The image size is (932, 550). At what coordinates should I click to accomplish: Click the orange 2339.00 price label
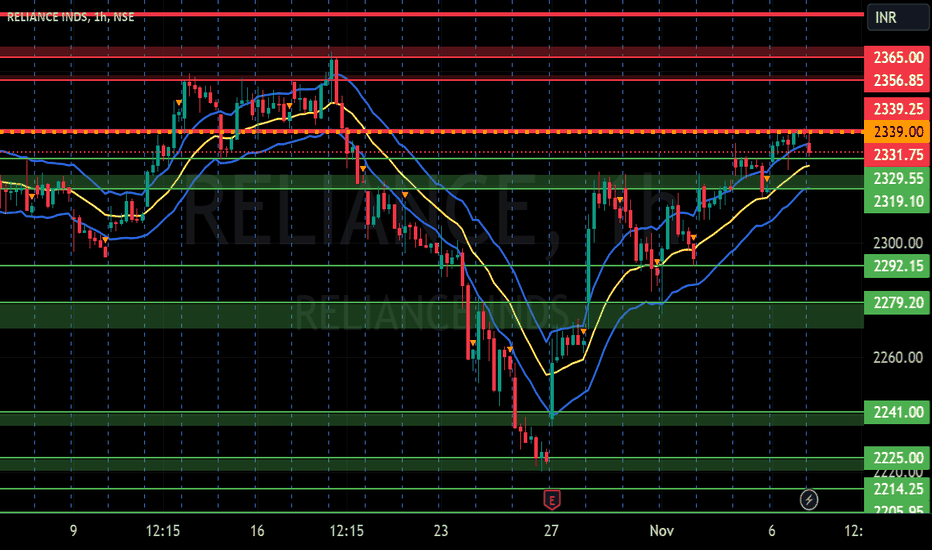click(898, 131)
